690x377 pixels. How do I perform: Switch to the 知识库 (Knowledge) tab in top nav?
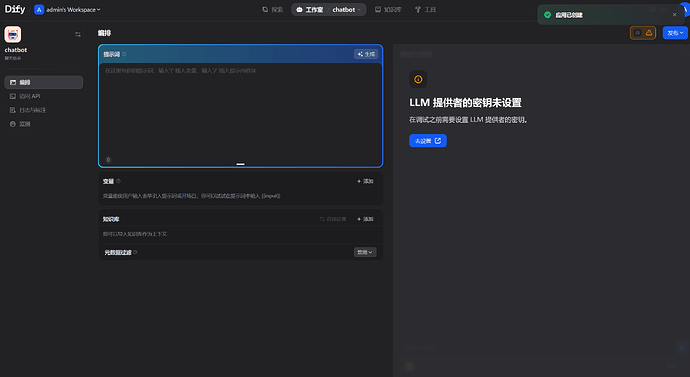coord(388,10)
